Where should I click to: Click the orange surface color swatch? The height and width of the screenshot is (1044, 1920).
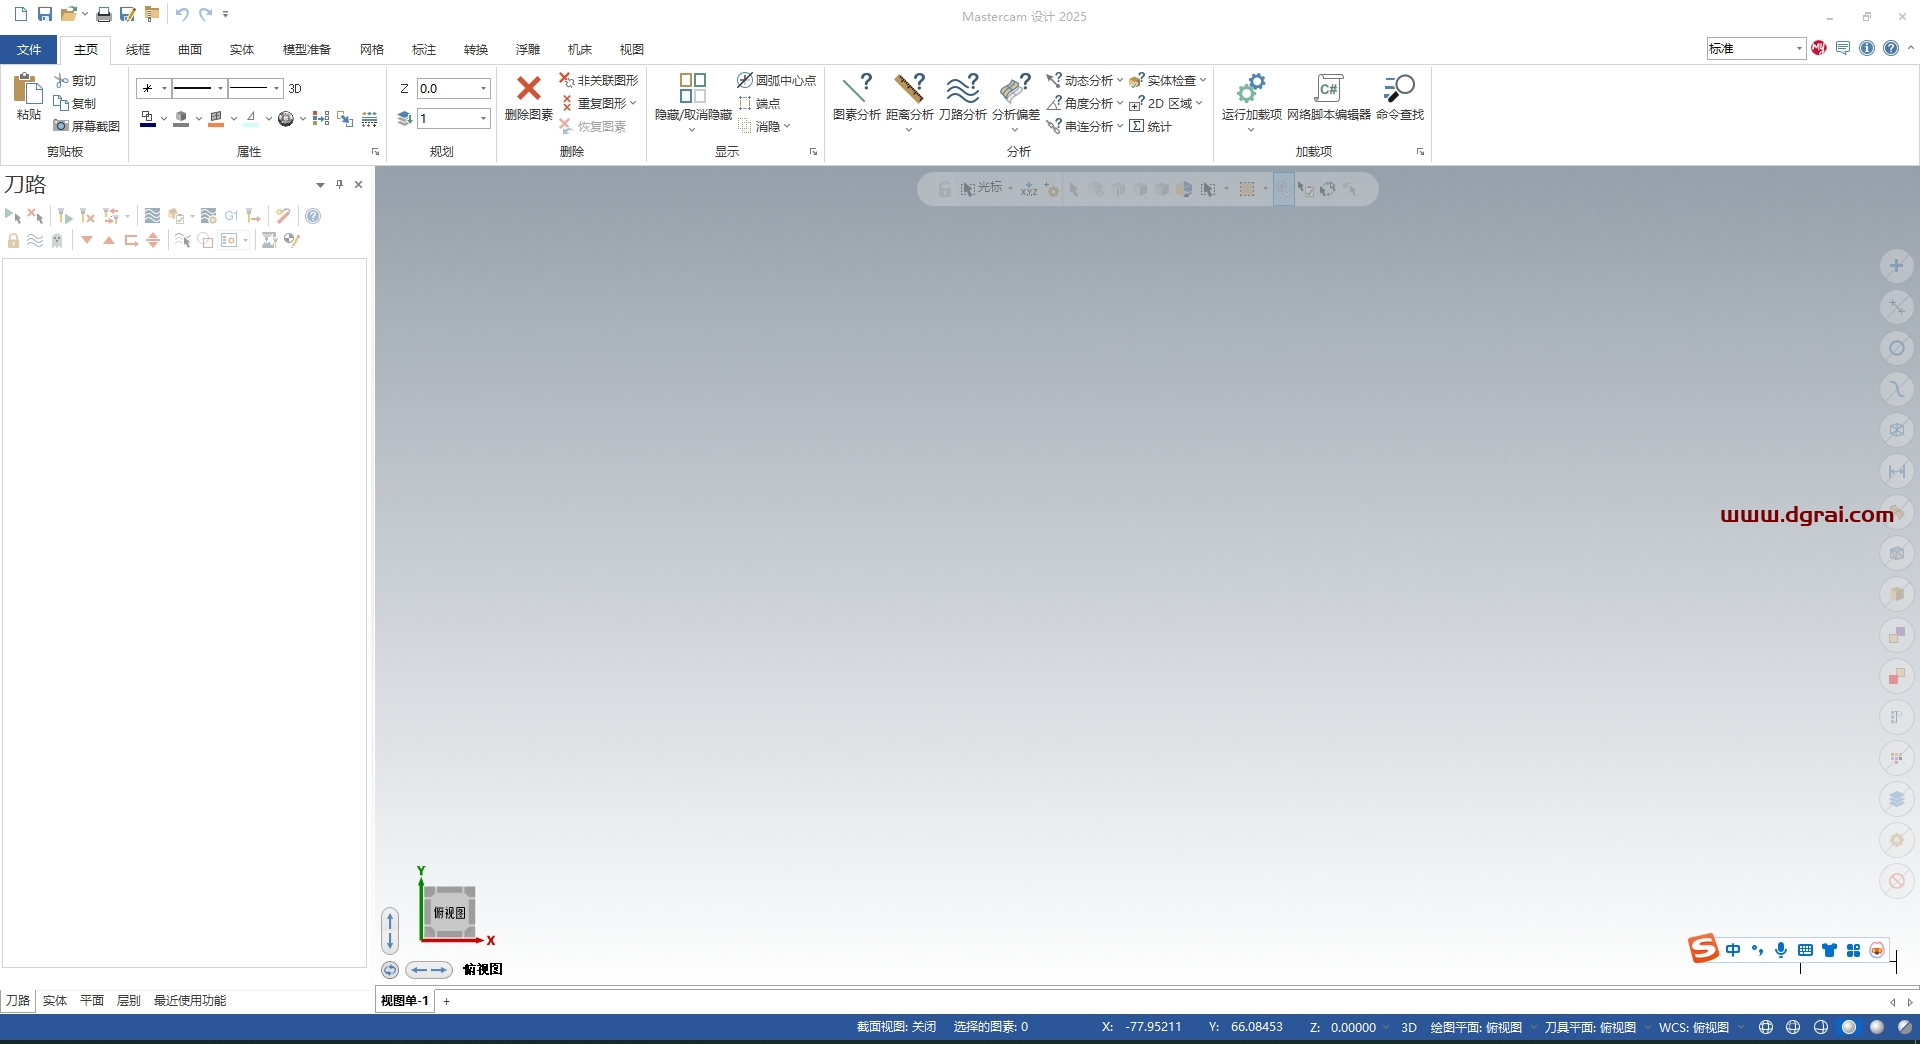point(216,119)
